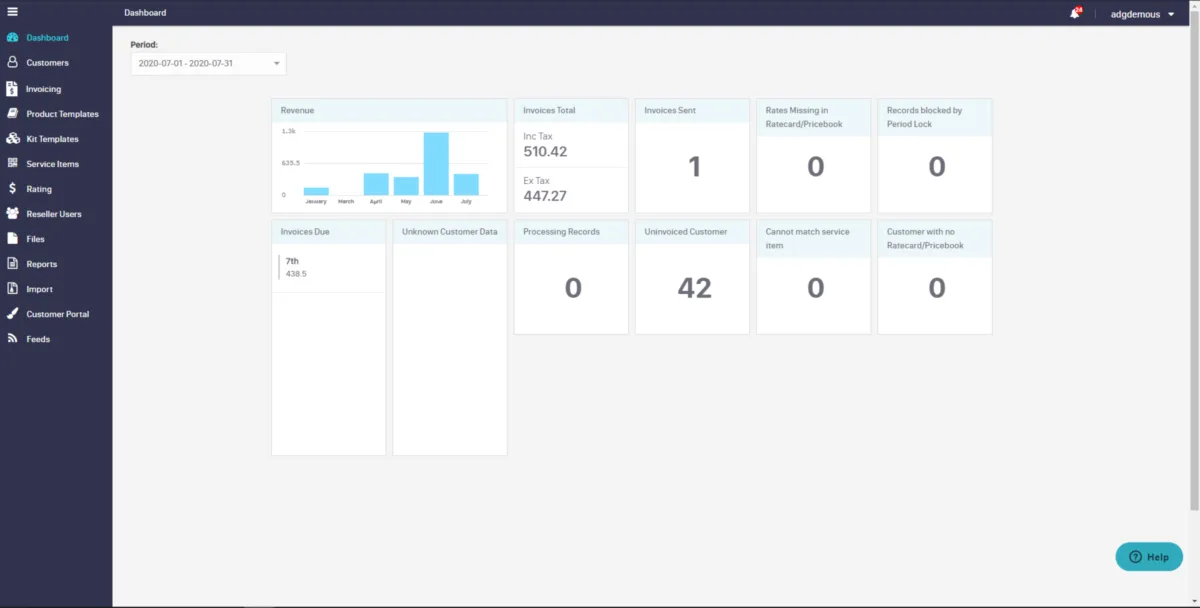1200x608 pixels.
Task: Click the Kit Templates icon
Action: click(x=12, y=139)
